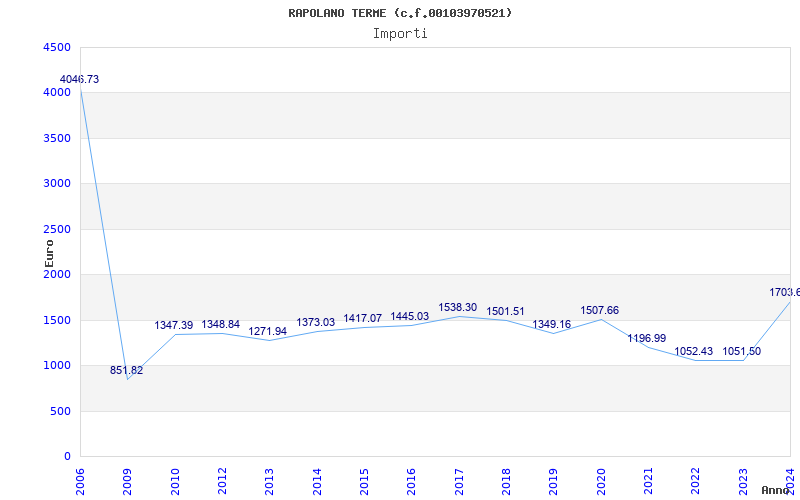Click the 2023 x-axis year label
This screenshot has height=500, width=800.
point(743,481)
